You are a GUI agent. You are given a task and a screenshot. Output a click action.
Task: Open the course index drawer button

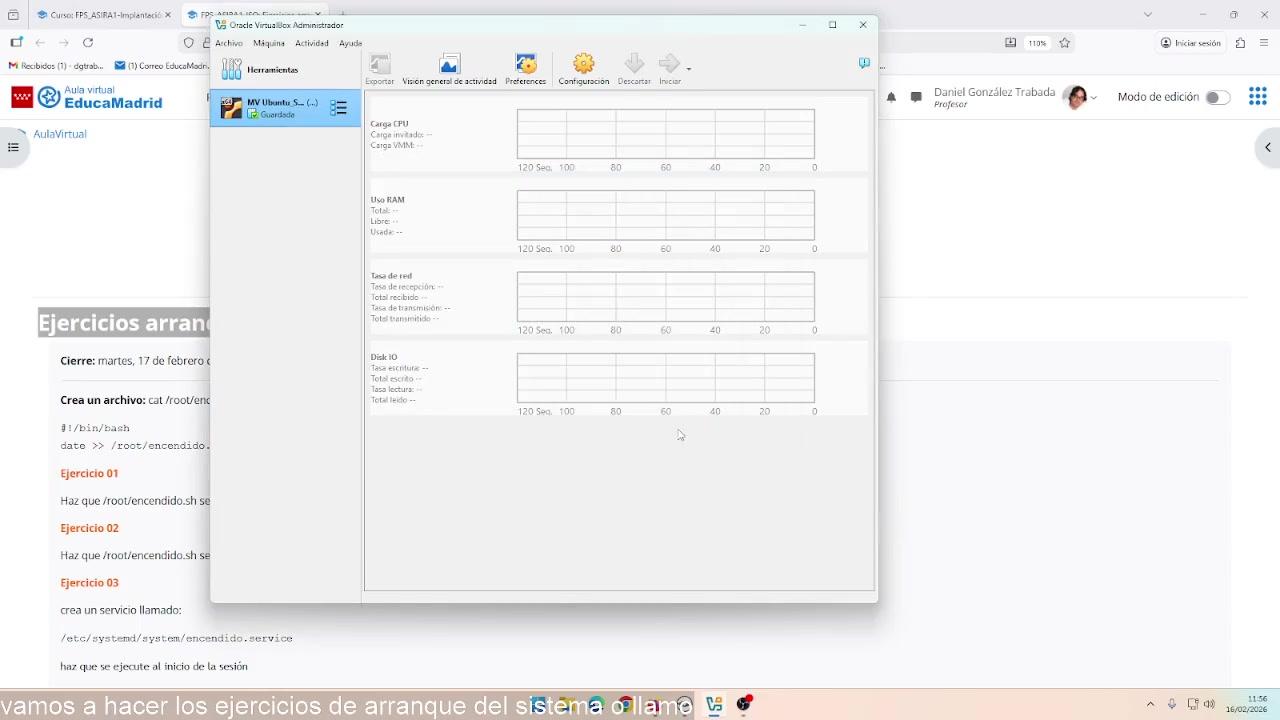pos(13,148)
